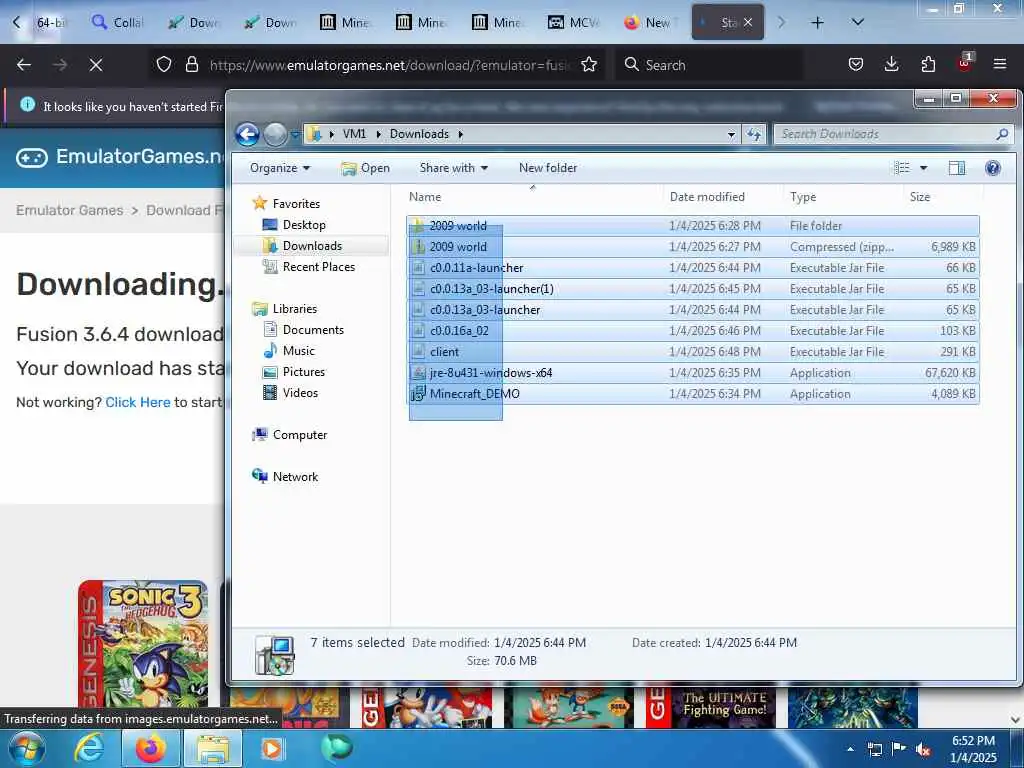Switch to the New Tab Firefox tab
Screen dimensions: 1024x768
pyautogui.click(x=648, y=23)
